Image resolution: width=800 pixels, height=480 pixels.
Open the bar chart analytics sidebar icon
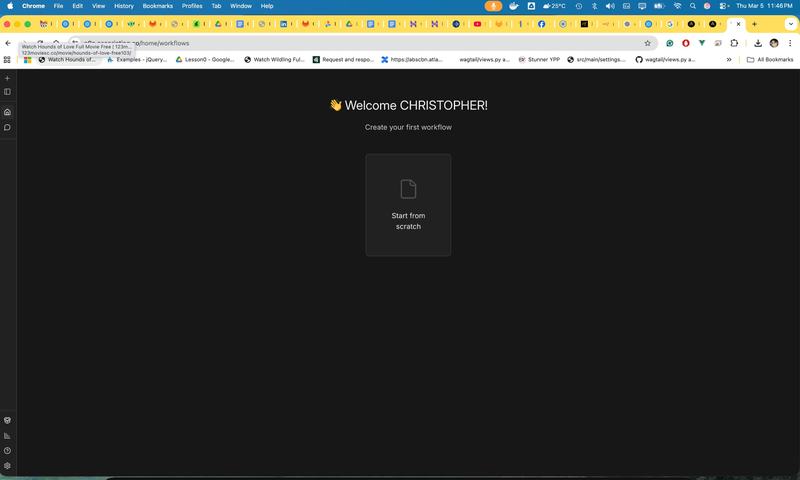pos(7,436)
